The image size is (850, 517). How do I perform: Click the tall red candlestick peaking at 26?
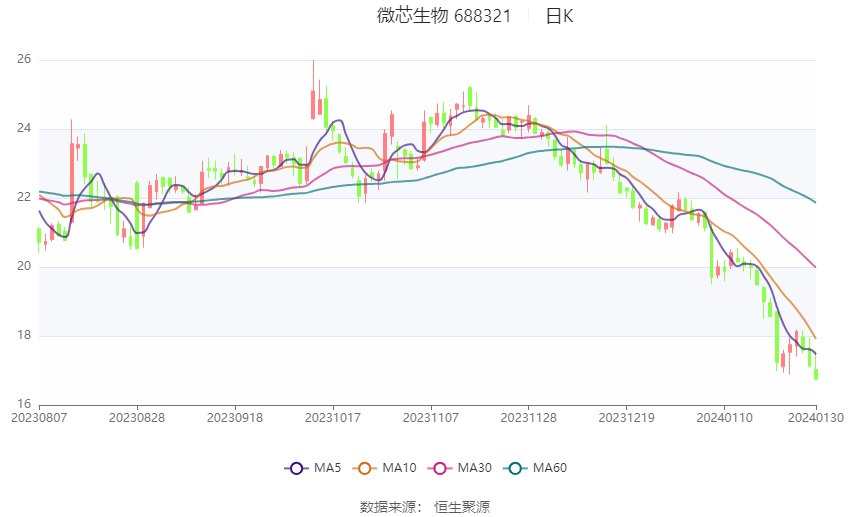(313, 90)
